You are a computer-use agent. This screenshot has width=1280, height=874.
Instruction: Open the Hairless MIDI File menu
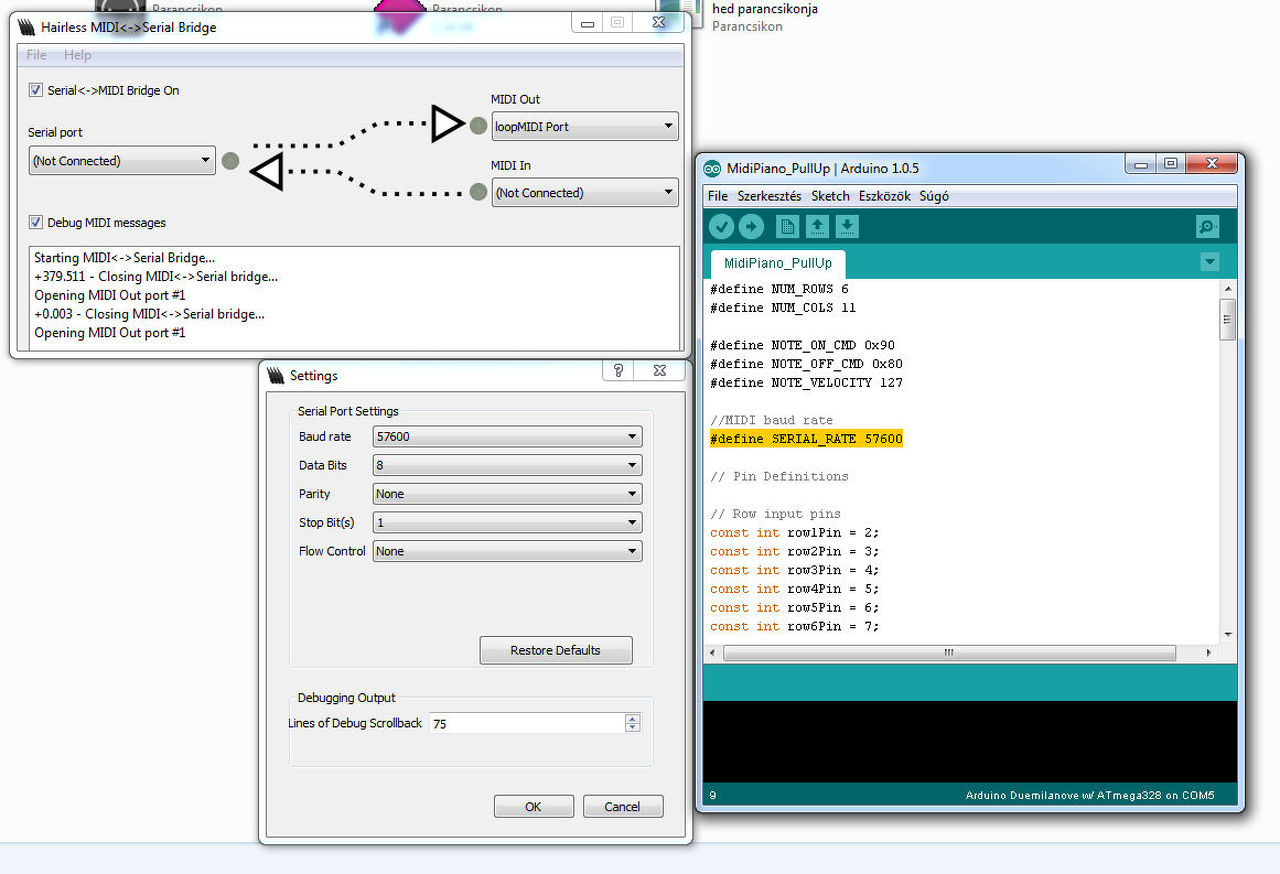point(36,55)
